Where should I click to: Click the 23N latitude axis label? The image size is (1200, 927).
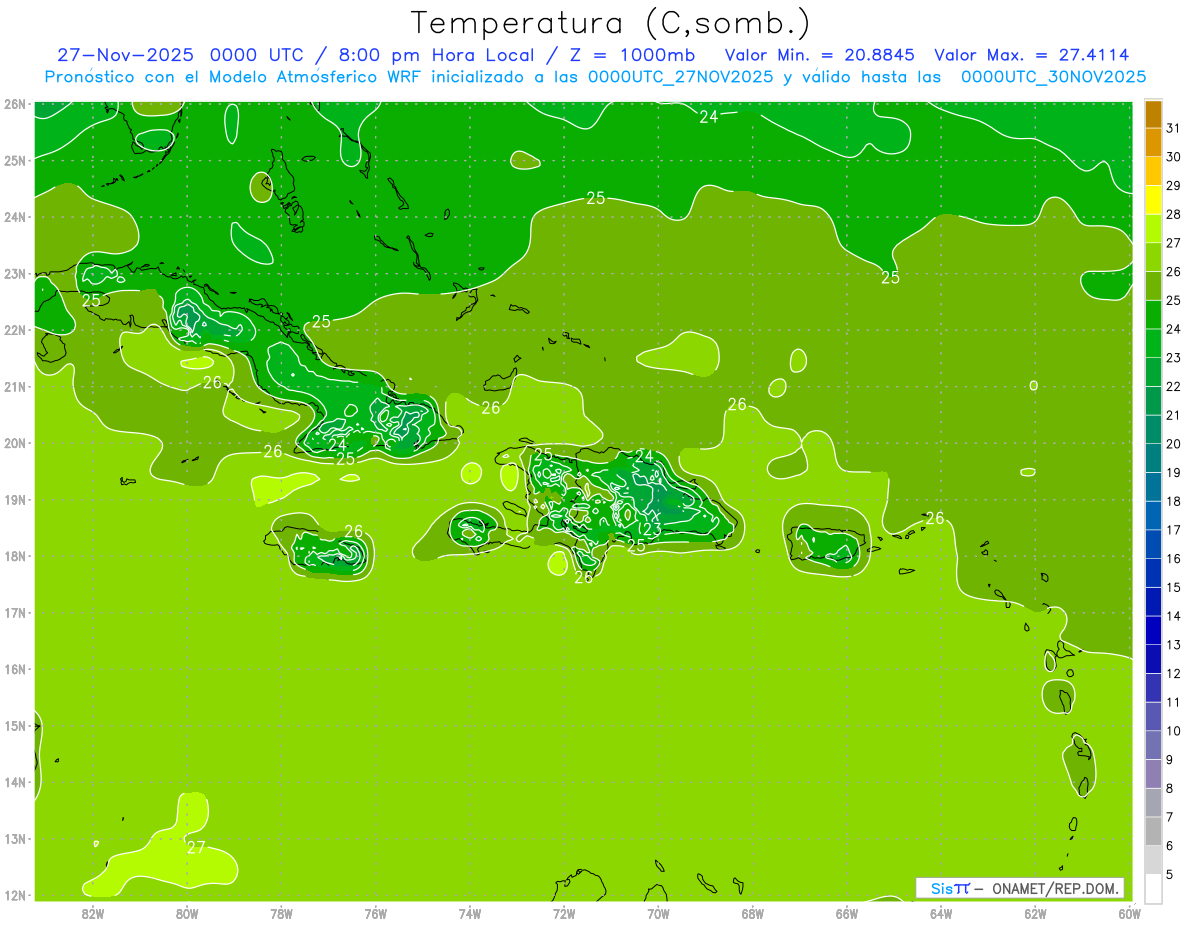[x=14, y=273]
